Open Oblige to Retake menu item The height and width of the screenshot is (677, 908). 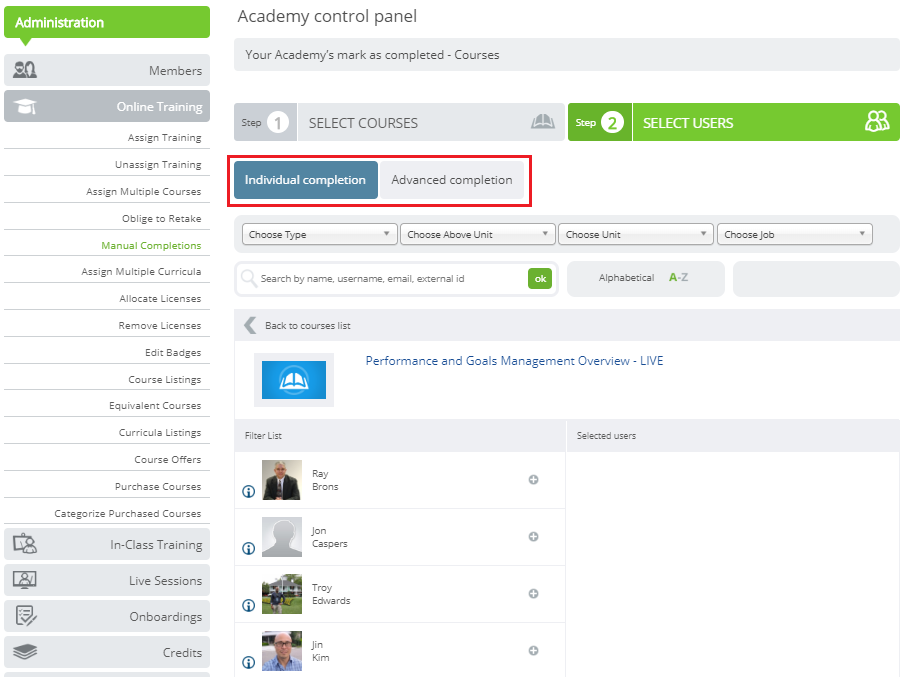[162, 218]
